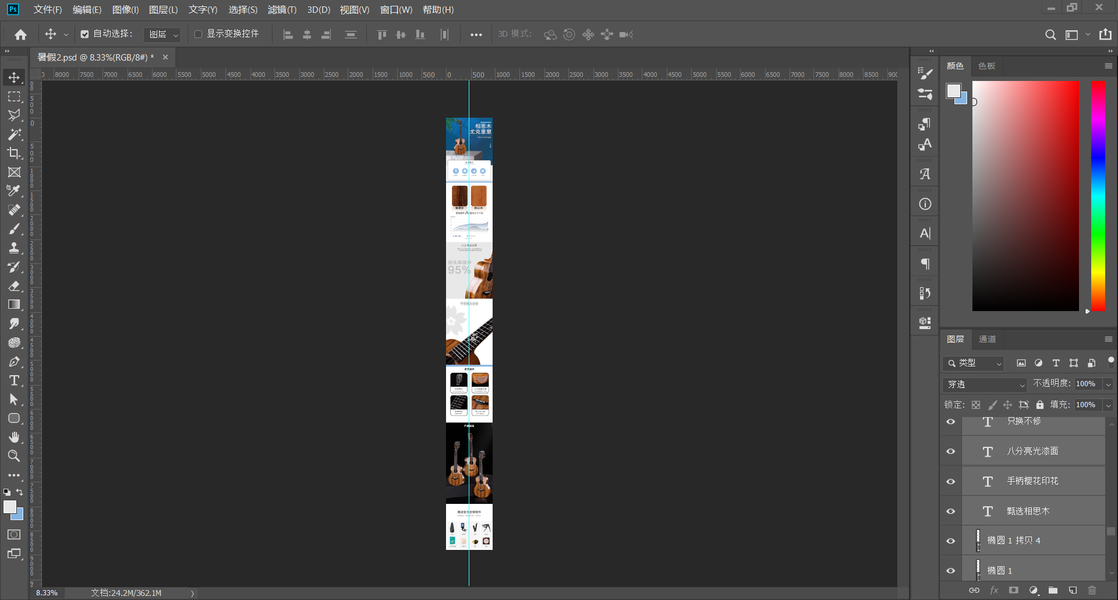Open the 穿透 blend mode dropdown

985,384
